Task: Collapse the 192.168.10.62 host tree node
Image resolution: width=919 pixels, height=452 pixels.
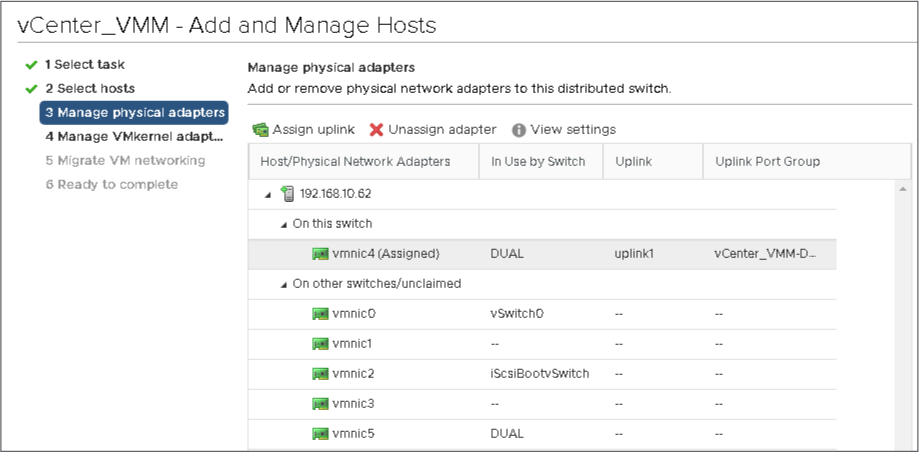Action: tap(268, 195)
